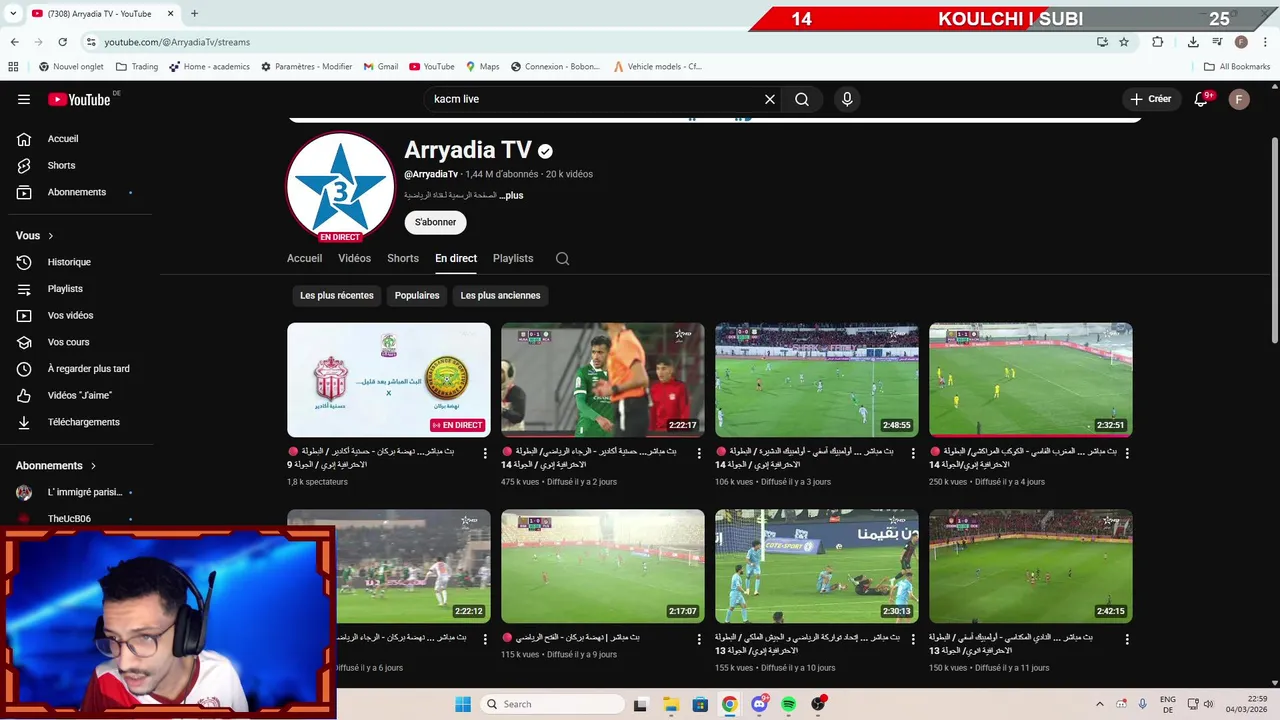Image resolution: width=1280 pixels, height=720 pixels.
Task: Open the YouTube hamburger guide menu
Action: point(24,99)
